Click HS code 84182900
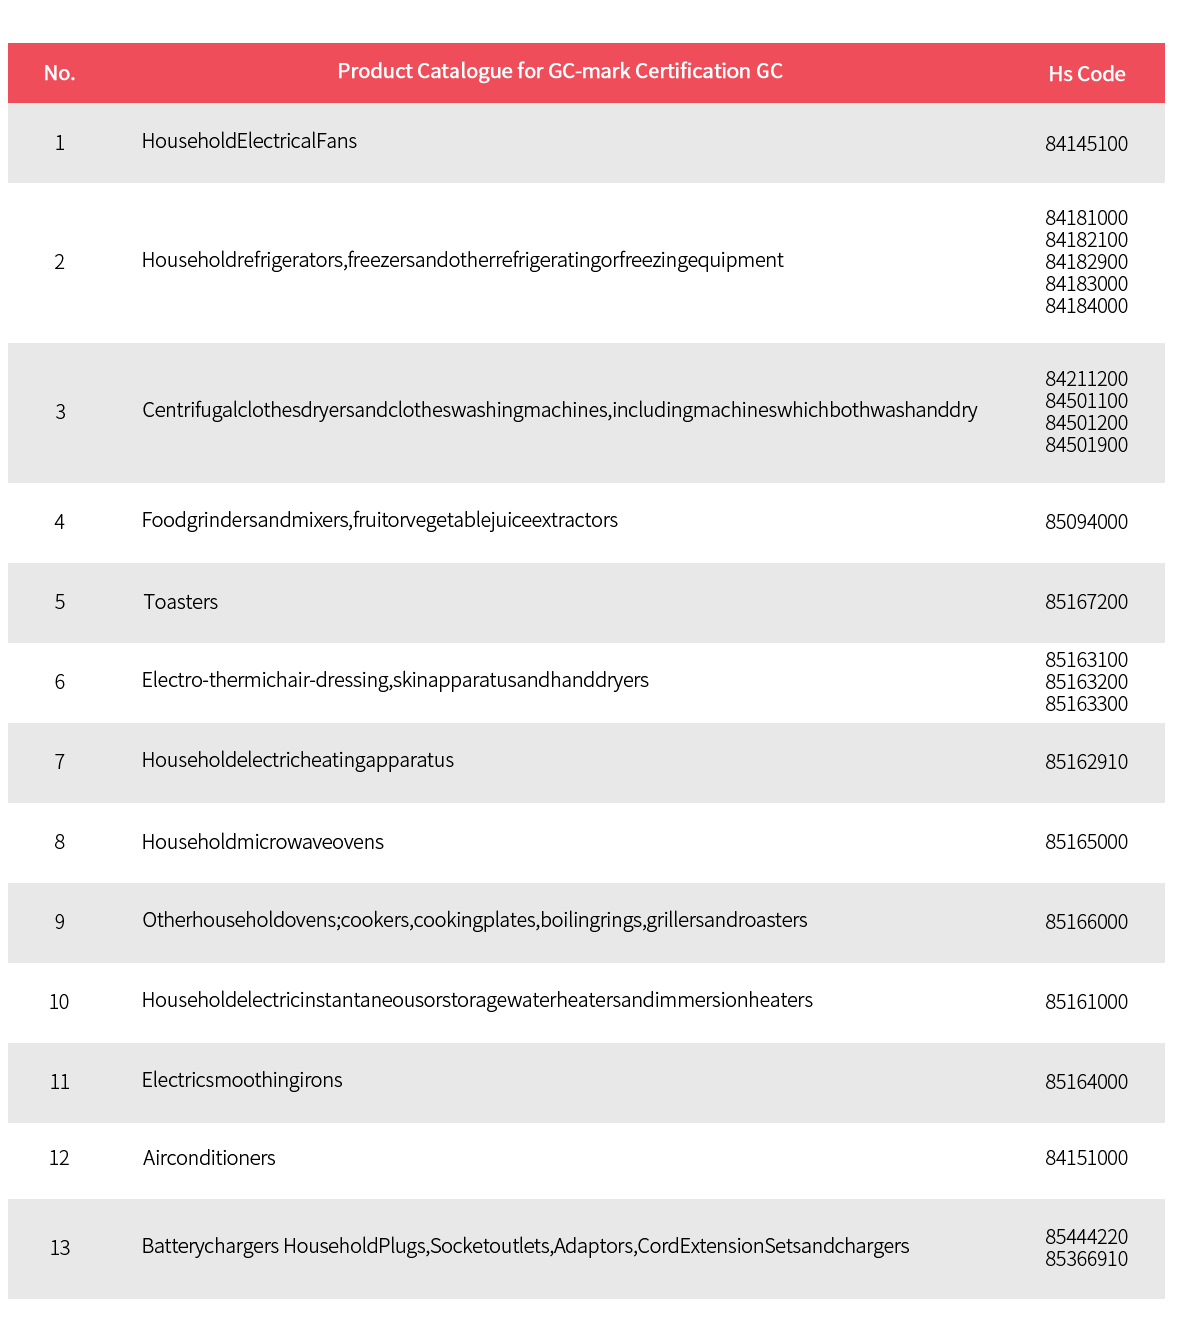Viewport: 1191px width, 1317px height. click(x=1087, y=262)
